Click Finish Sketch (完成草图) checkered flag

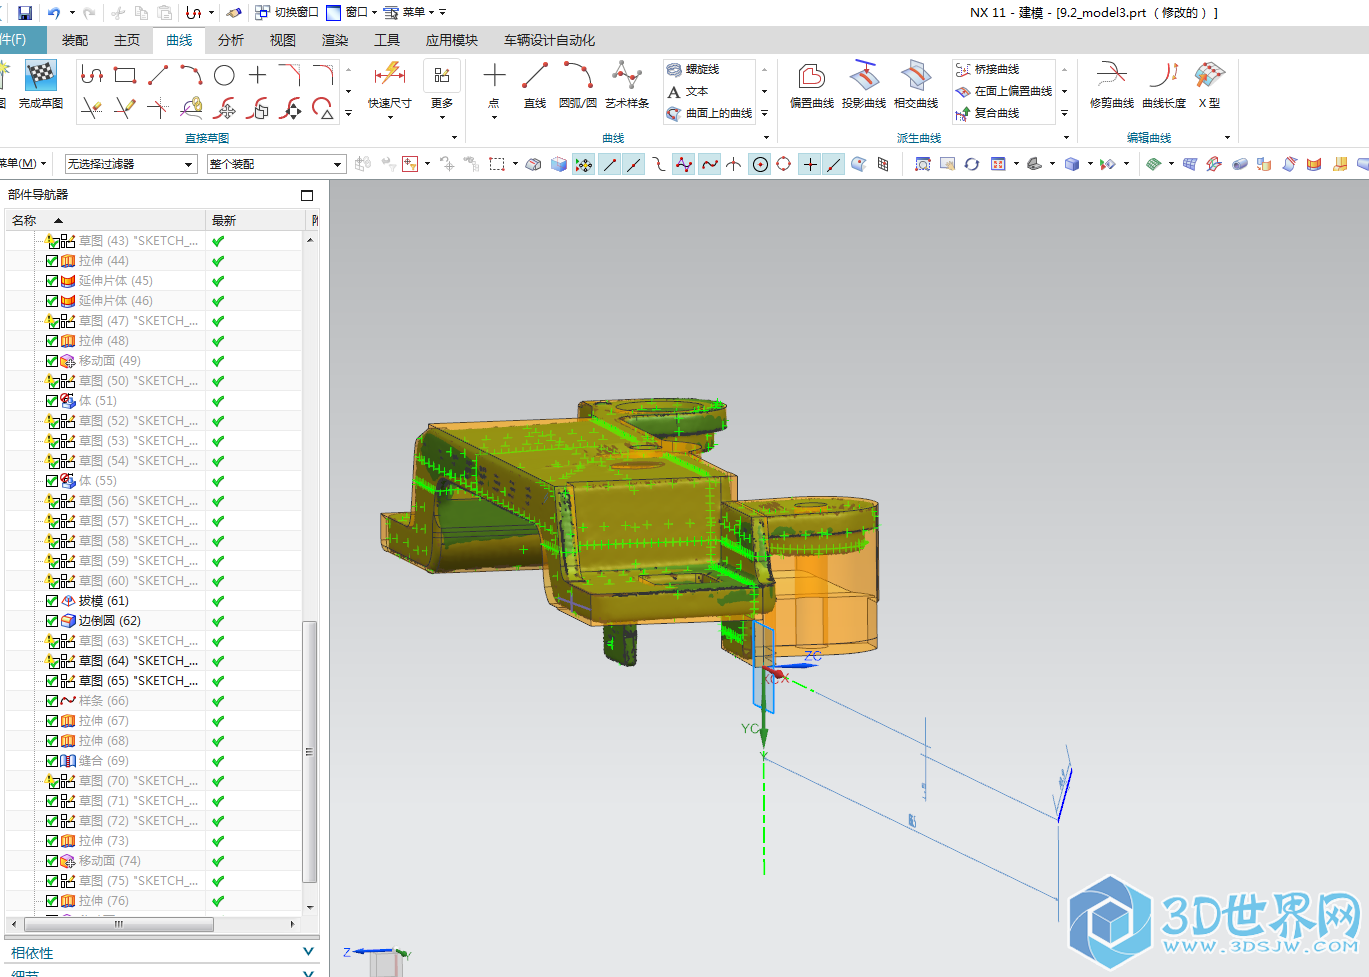(x=40, y=84)
